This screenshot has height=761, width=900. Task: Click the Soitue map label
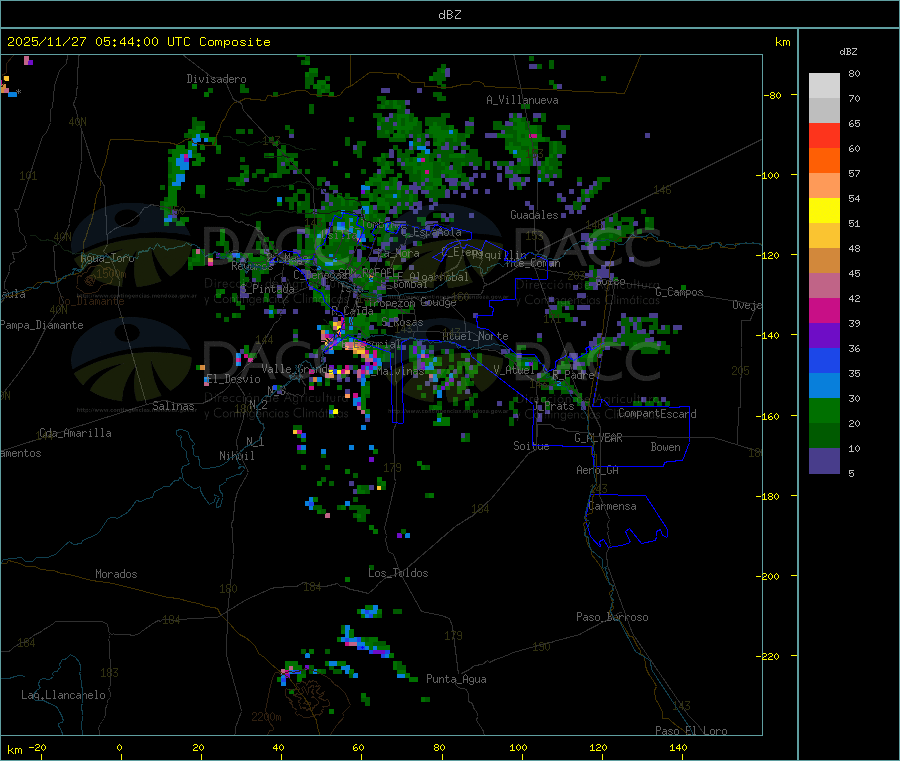pos(531,446)
